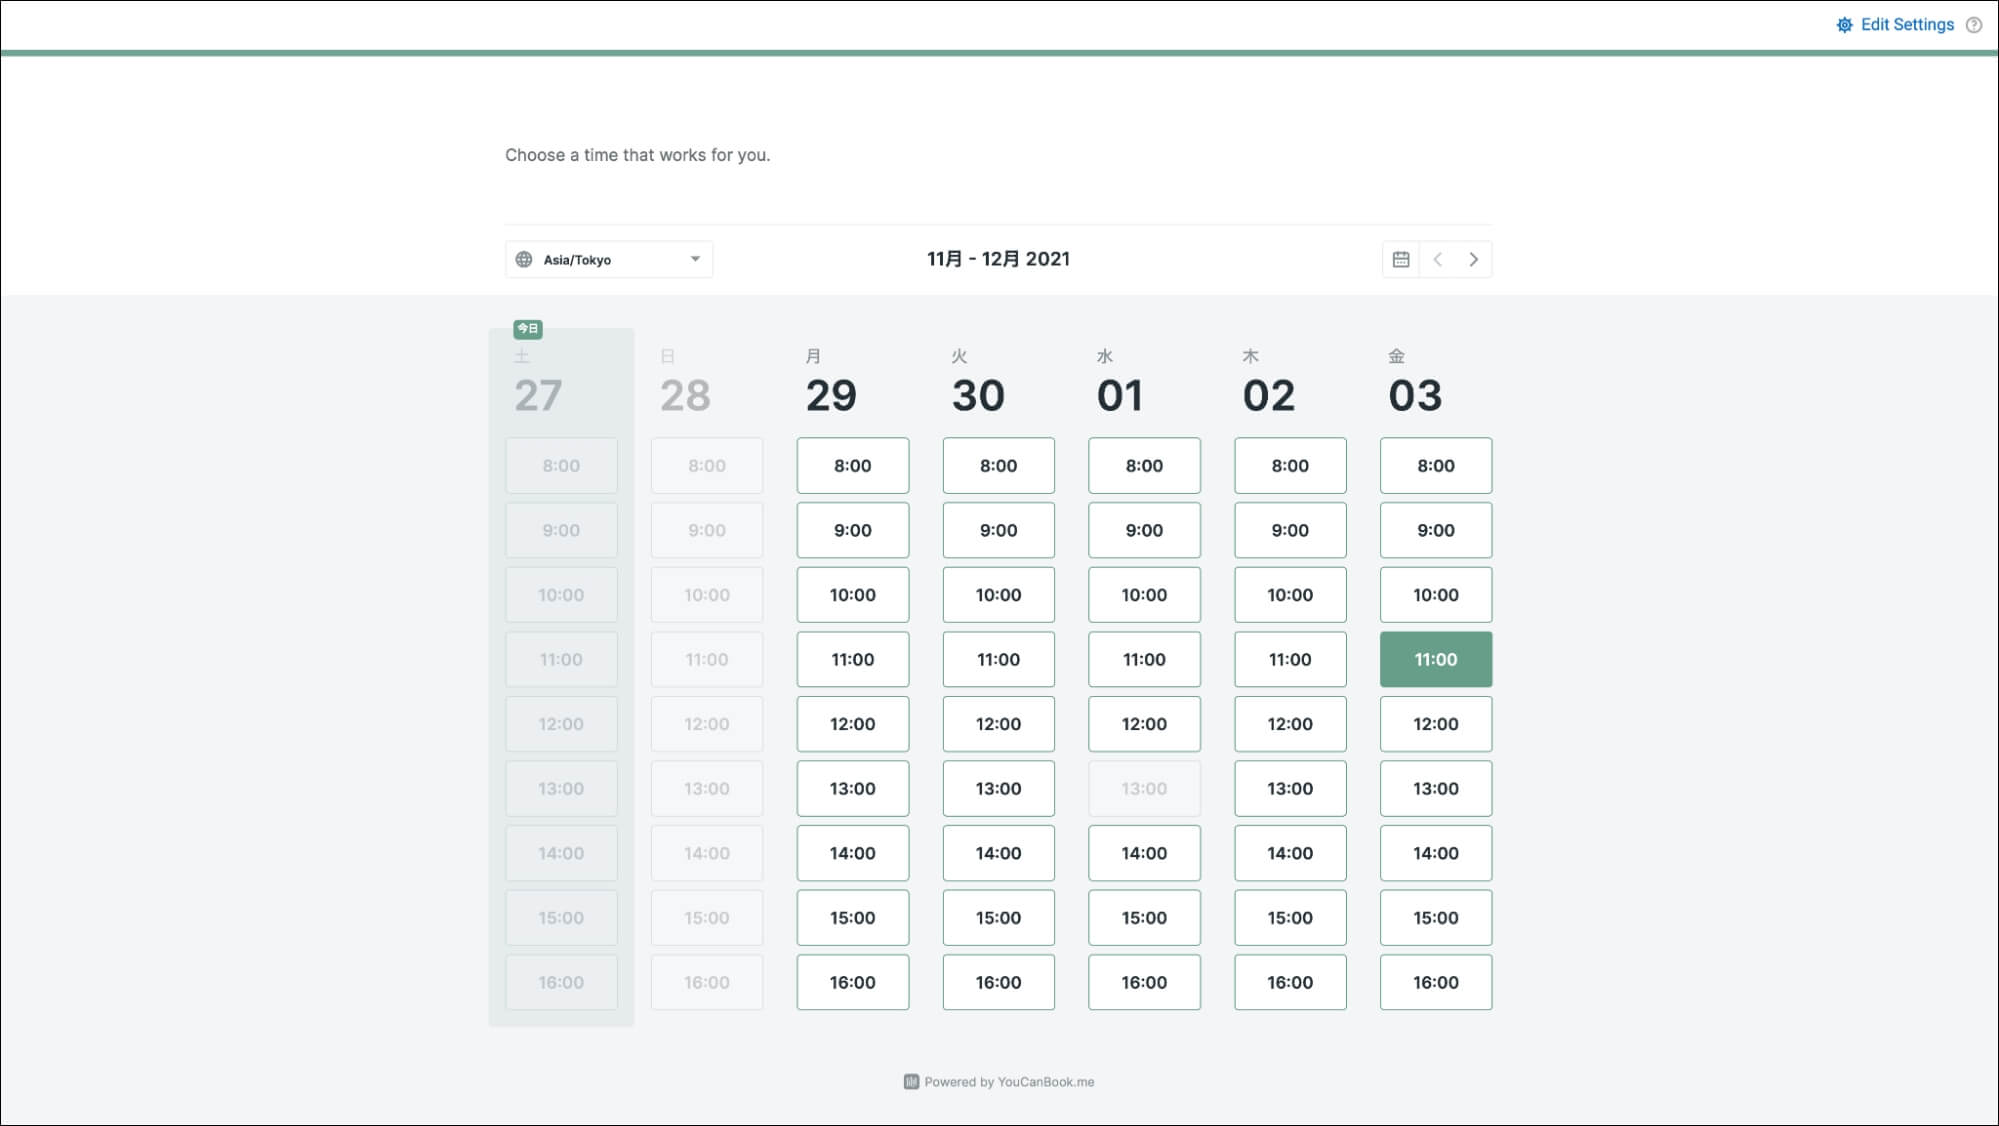Click the help question mark icon
Image resolution: width=1999 pixels, height=1126 pixels.
point(1973,25)
